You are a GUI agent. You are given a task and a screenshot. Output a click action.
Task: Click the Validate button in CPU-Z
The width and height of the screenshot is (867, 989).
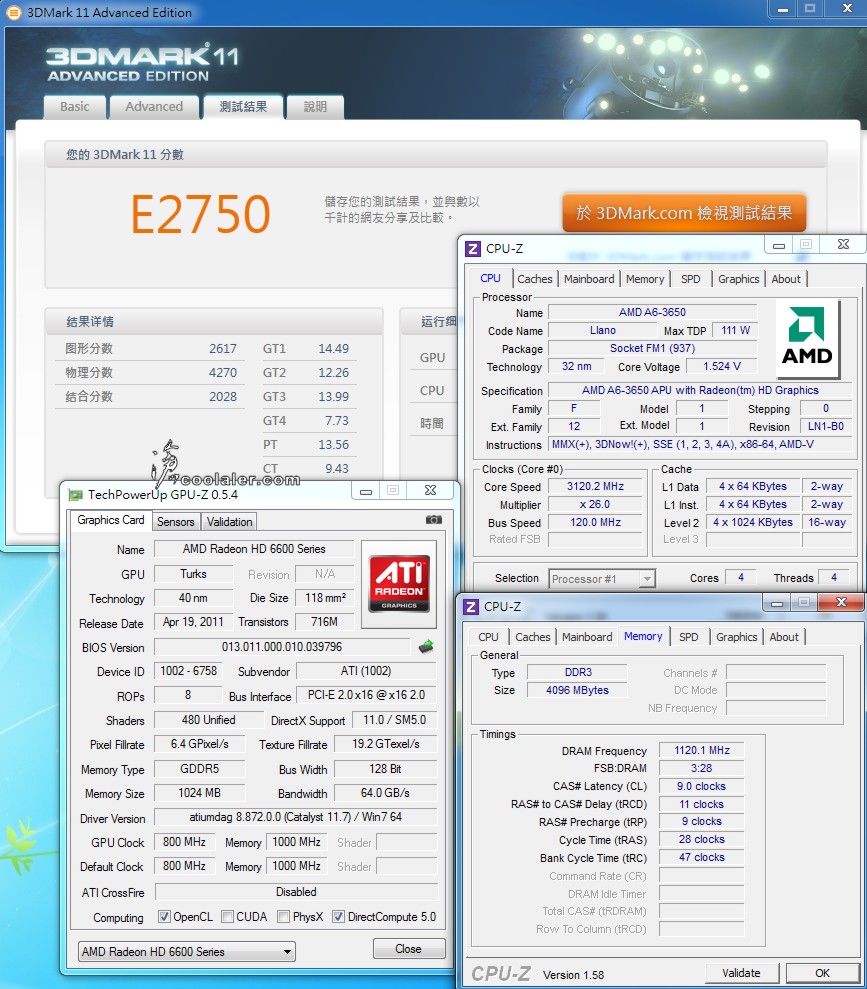click(x=742, y=973)
